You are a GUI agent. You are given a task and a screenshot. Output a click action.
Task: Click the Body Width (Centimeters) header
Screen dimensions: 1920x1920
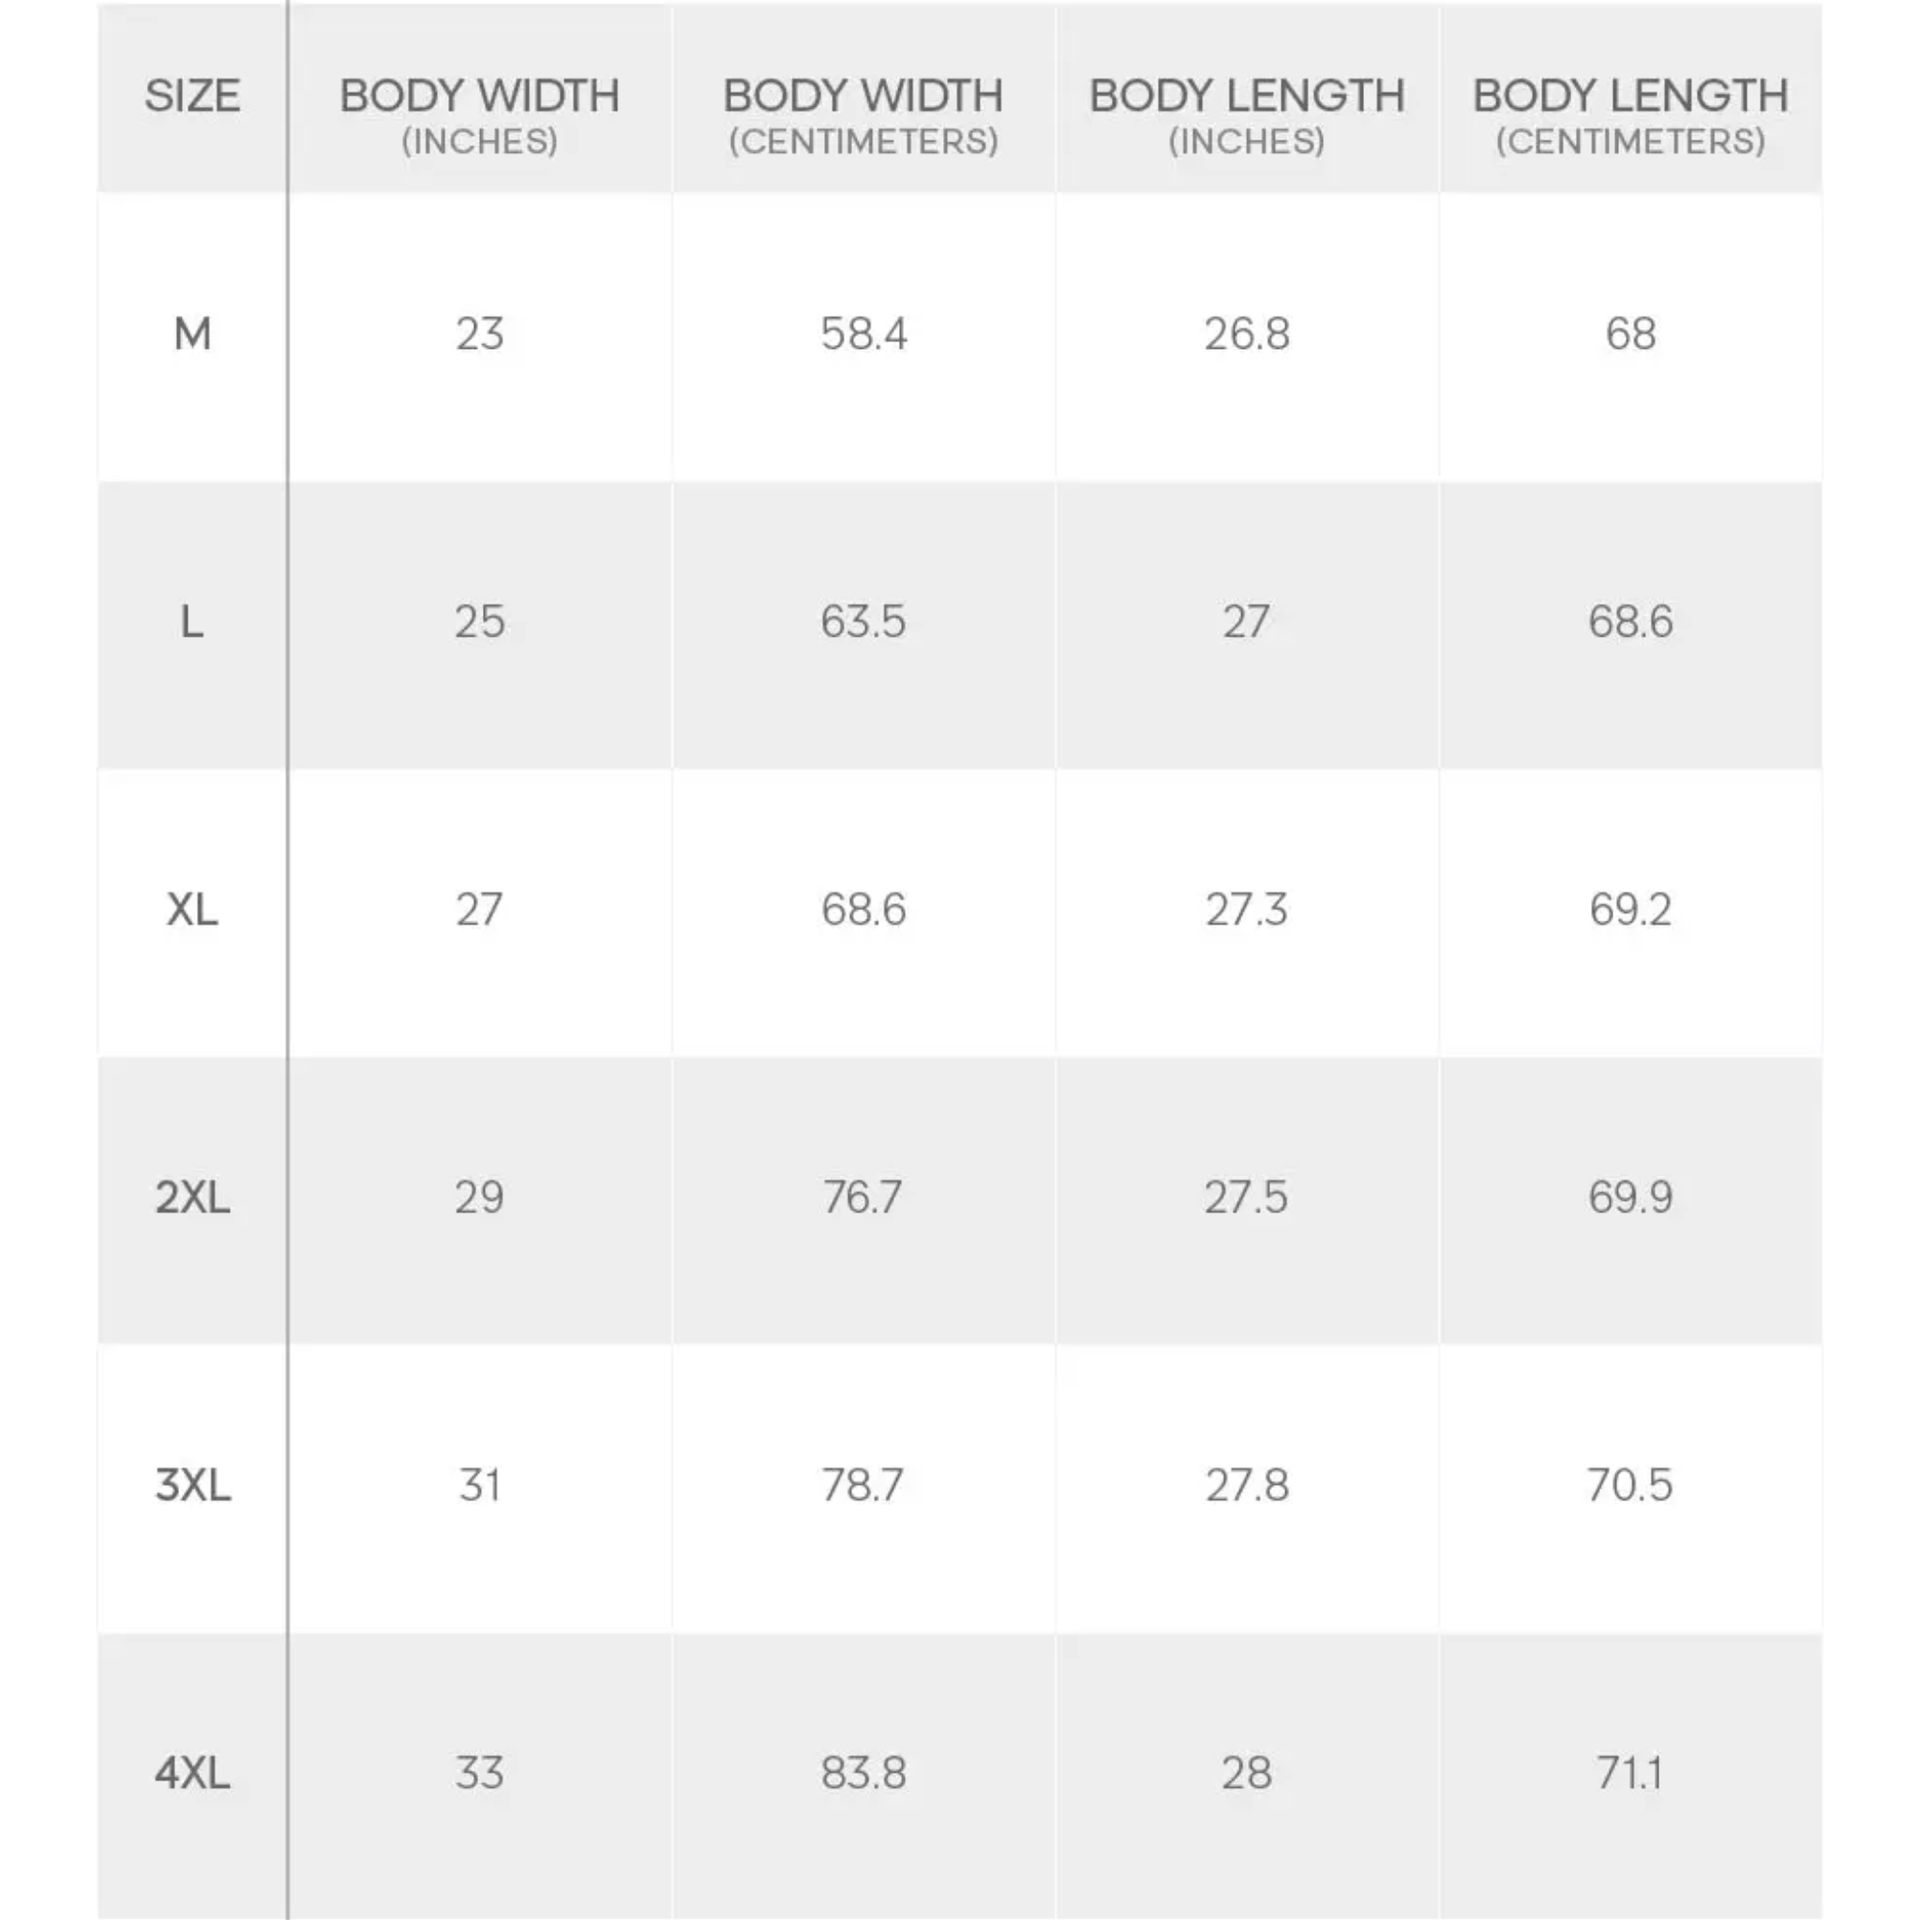click(863, 115)
